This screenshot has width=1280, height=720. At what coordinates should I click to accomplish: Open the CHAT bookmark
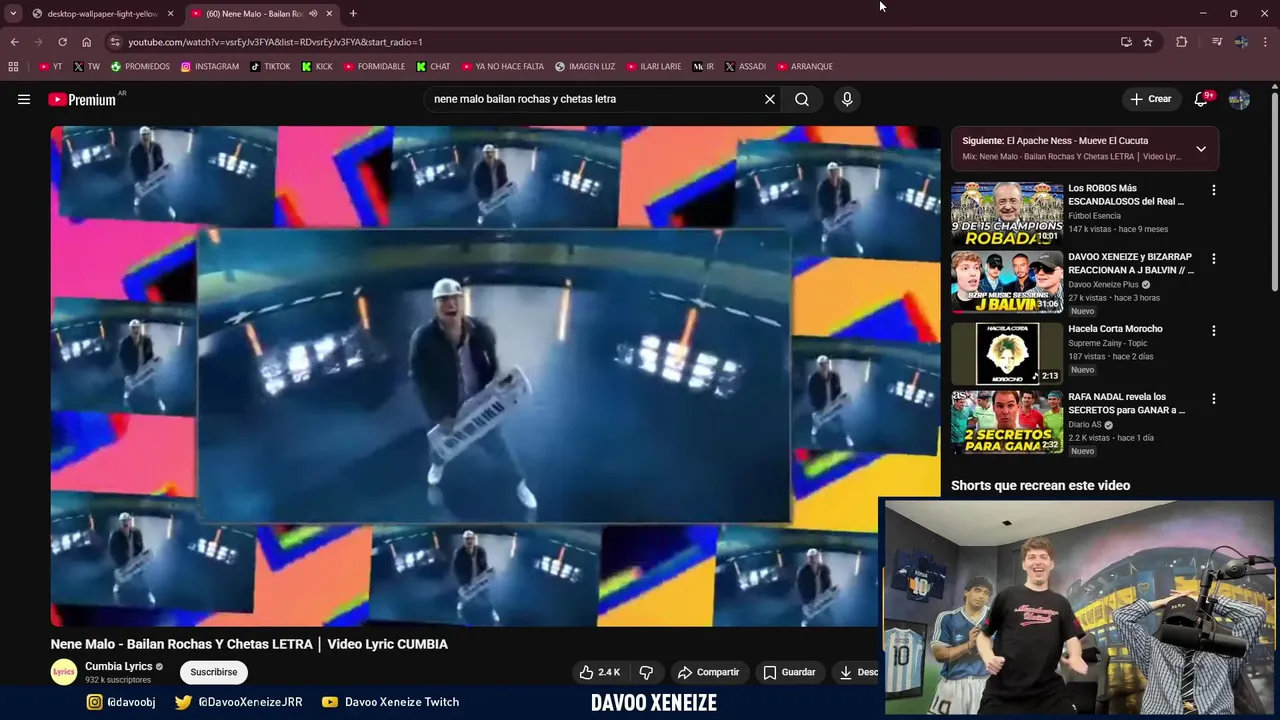(433, 67)
